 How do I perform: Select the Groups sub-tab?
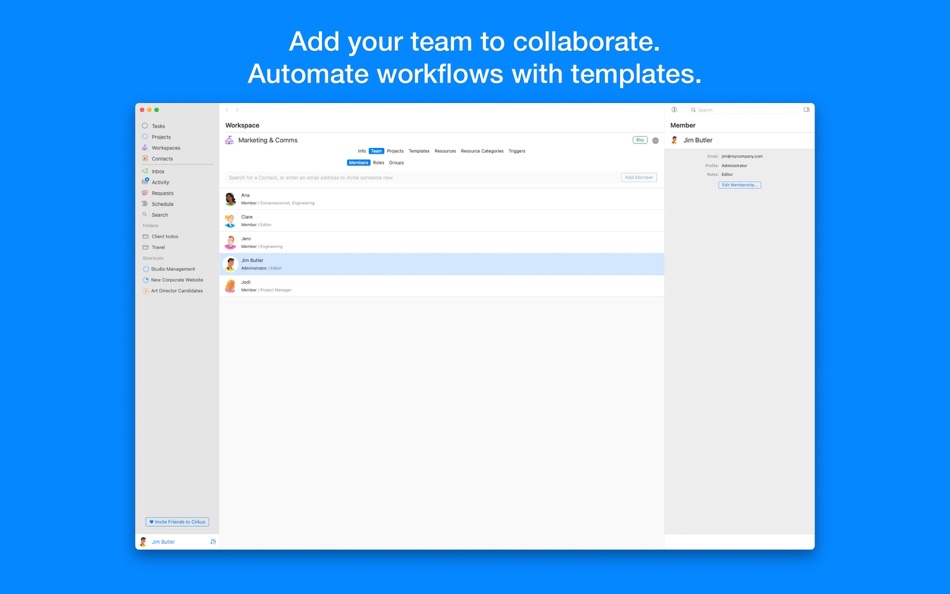tap(396, 162)
